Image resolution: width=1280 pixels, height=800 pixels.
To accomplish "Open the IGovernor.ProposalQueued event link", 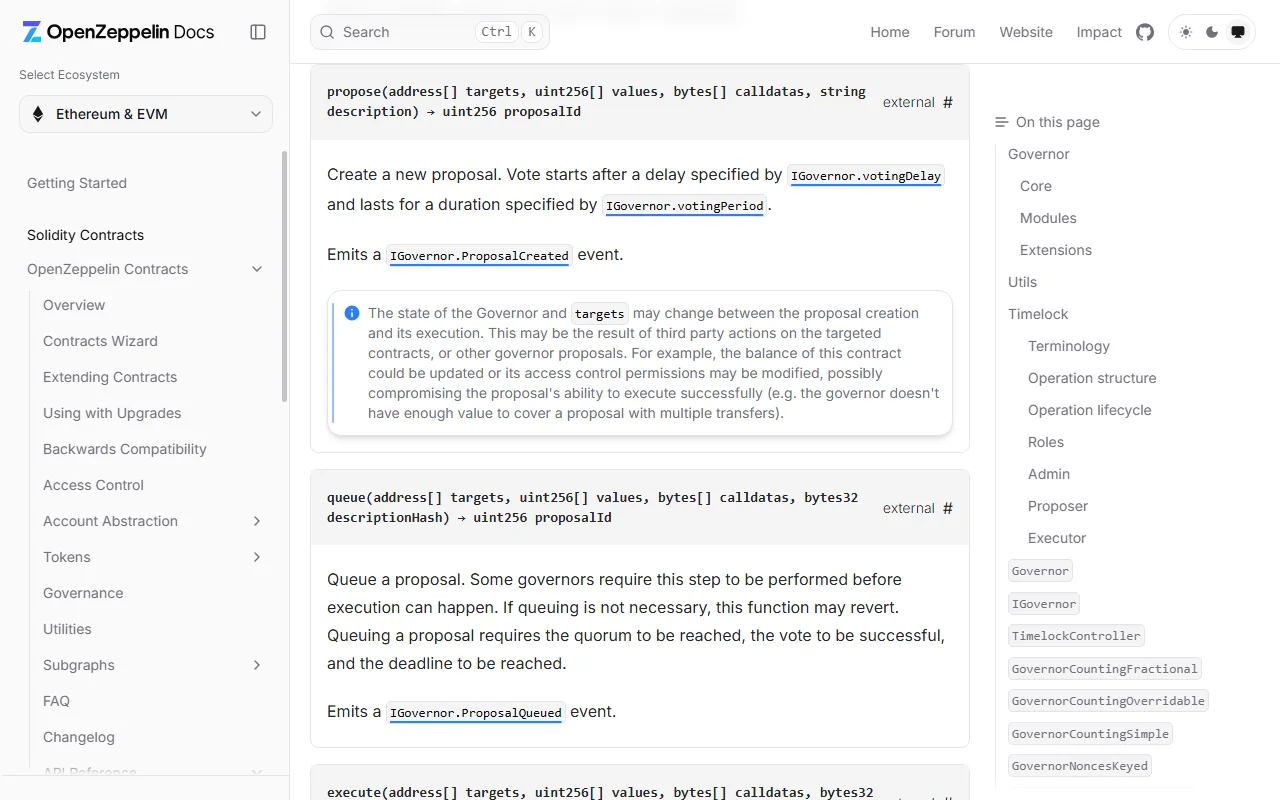I will pos(476,713).
